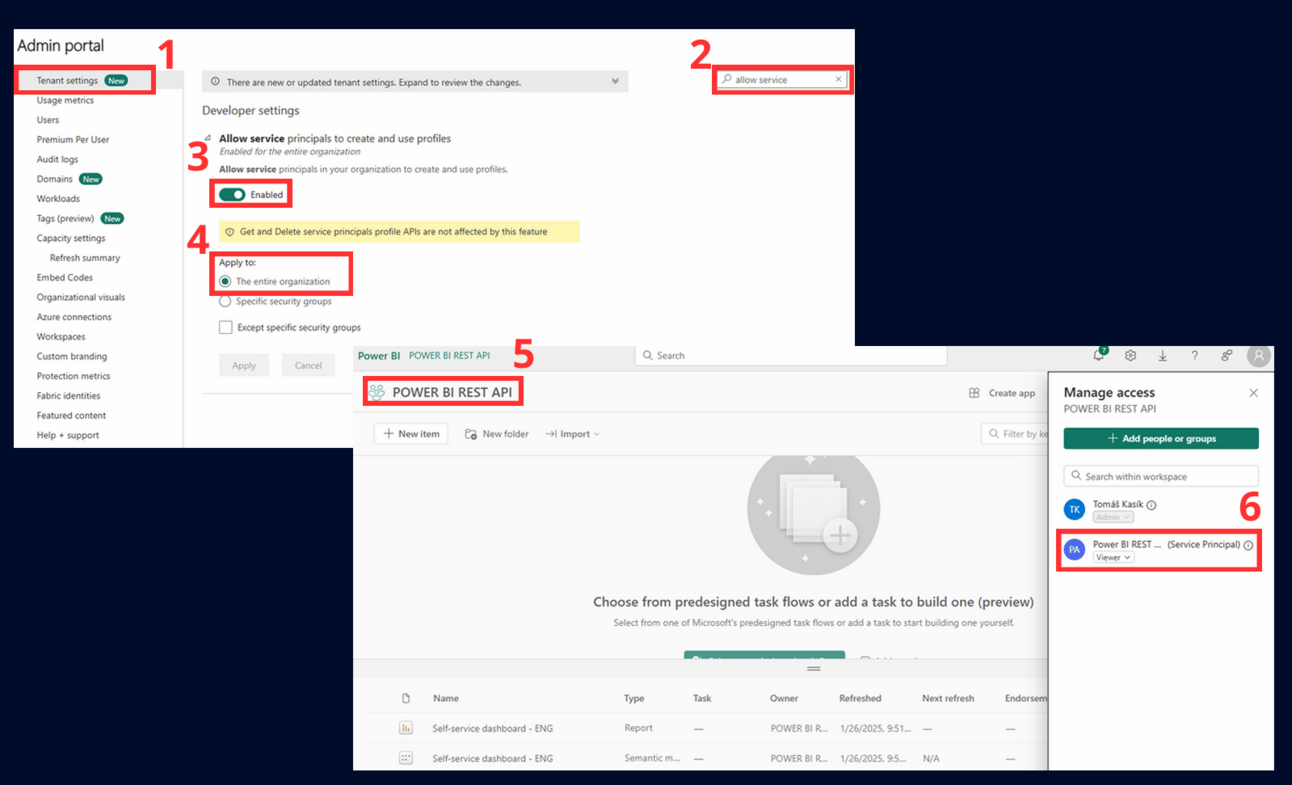The height and width of the screenshot is (785, 1292).
Task: Collapse Allow service principals setting
Action: coord(208,139)
